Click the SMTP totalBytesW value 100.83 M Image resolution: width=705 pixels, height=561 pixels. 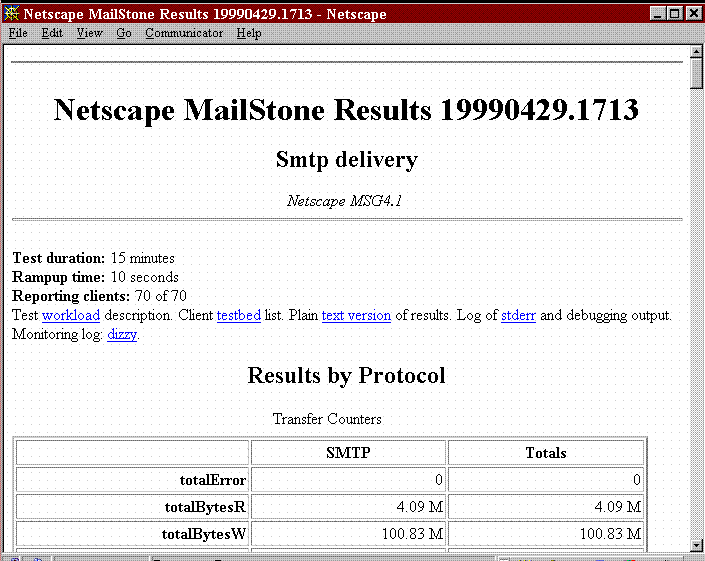pos(412,534)
